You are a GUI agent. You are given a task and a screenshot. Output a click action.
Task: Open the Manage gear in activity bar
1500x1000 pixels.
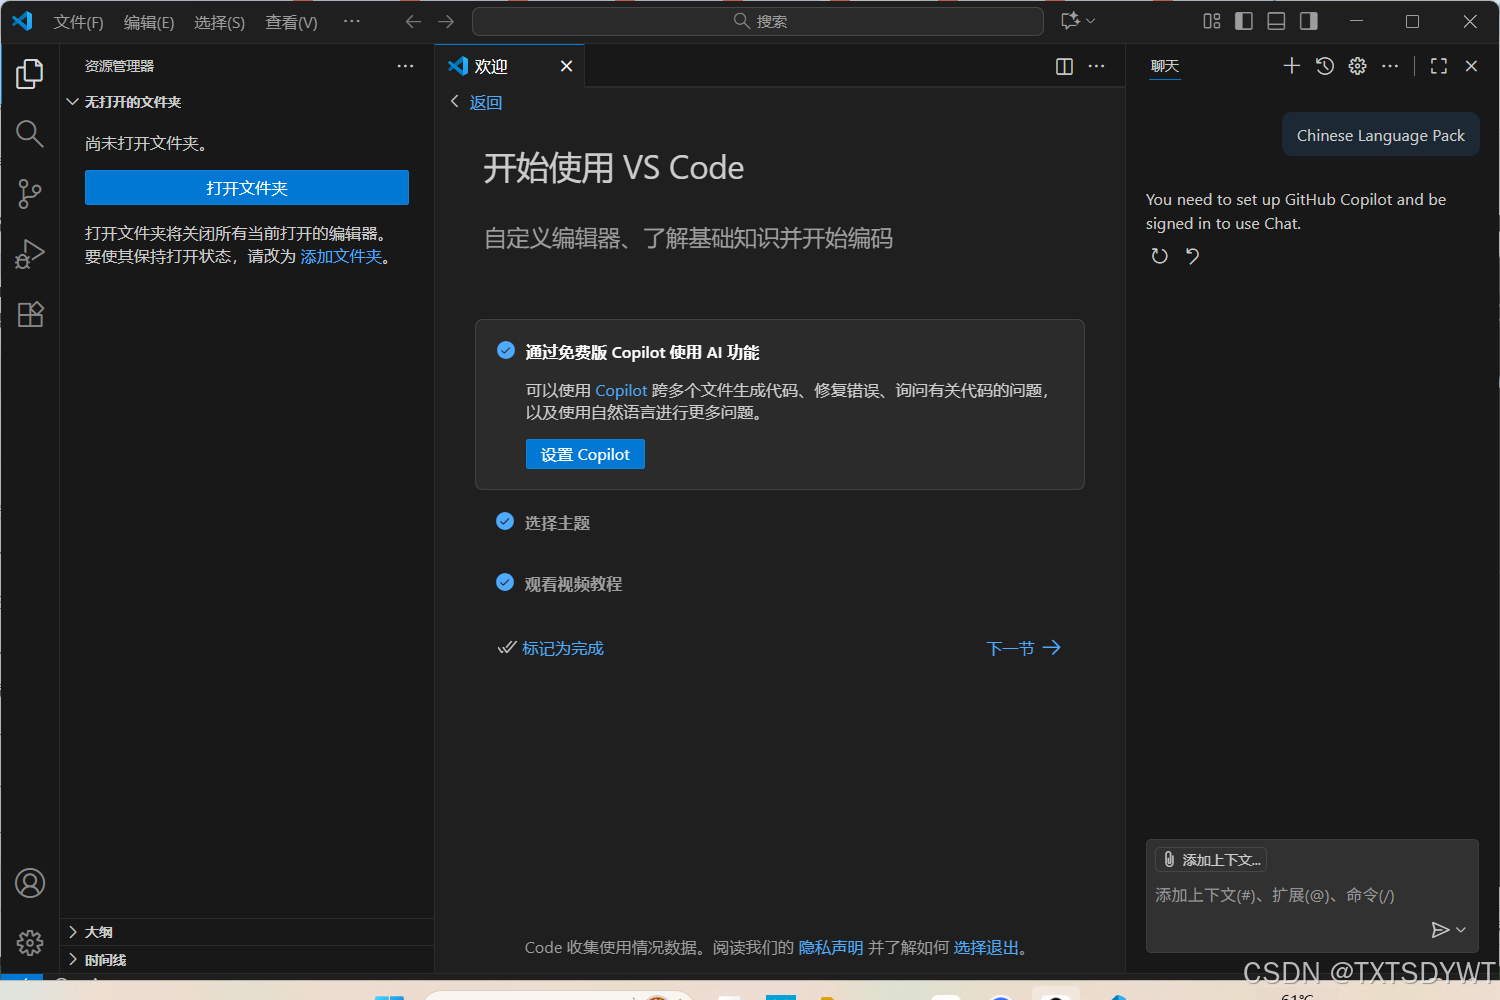(30, 942)
